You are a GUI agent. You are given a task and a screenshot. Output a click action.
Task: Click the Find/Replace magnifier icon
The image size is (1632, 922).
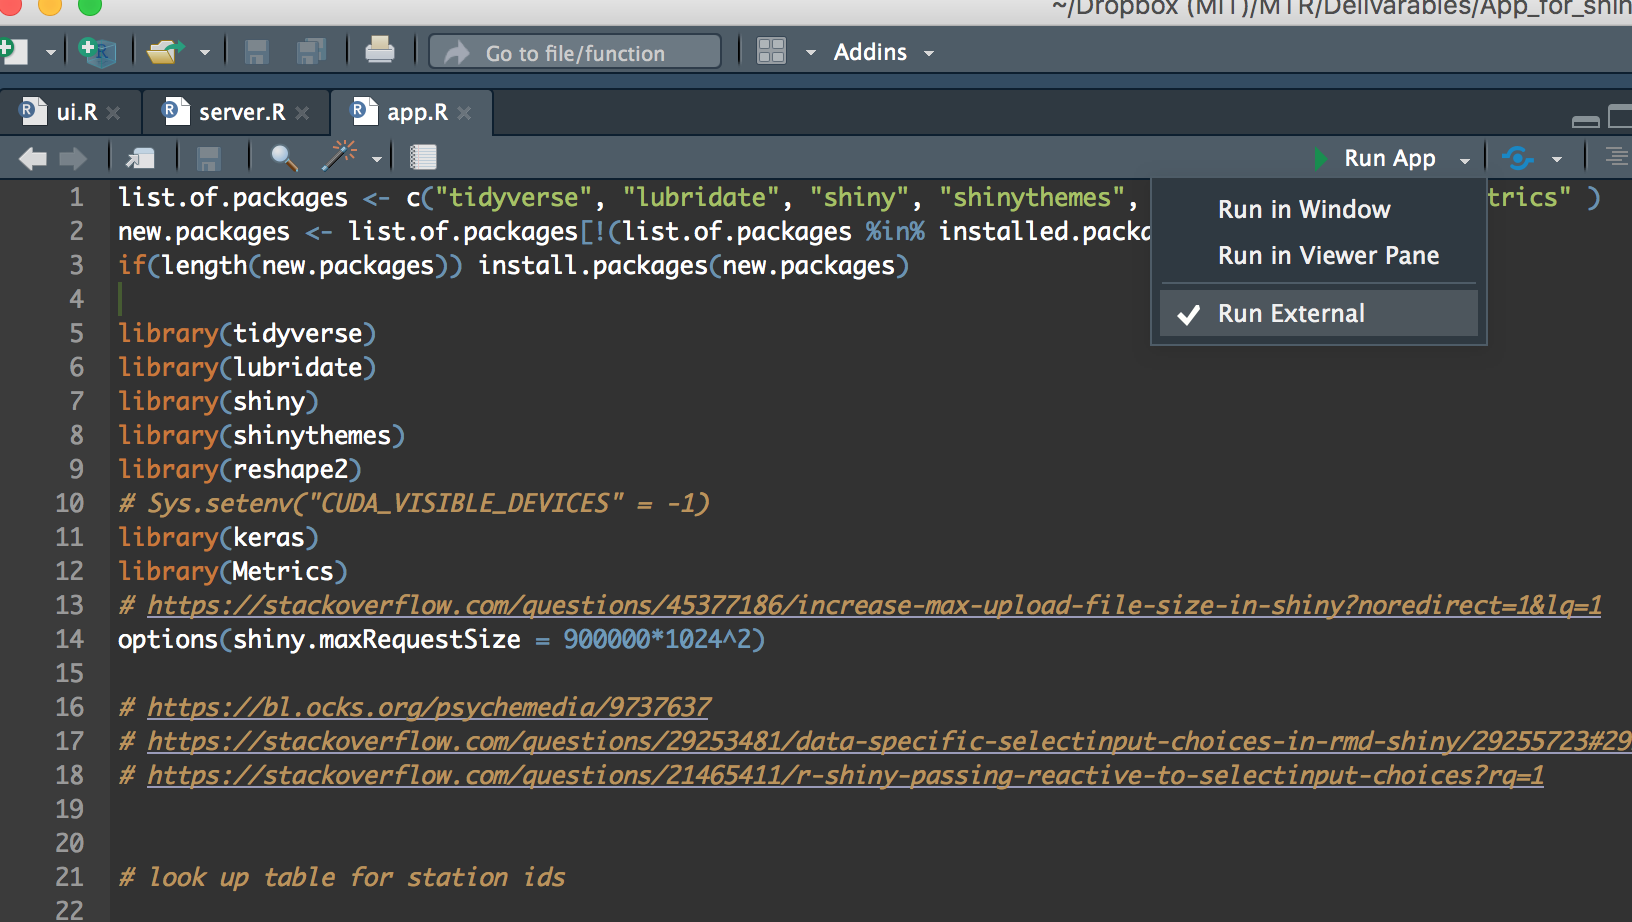pos(284,158)
